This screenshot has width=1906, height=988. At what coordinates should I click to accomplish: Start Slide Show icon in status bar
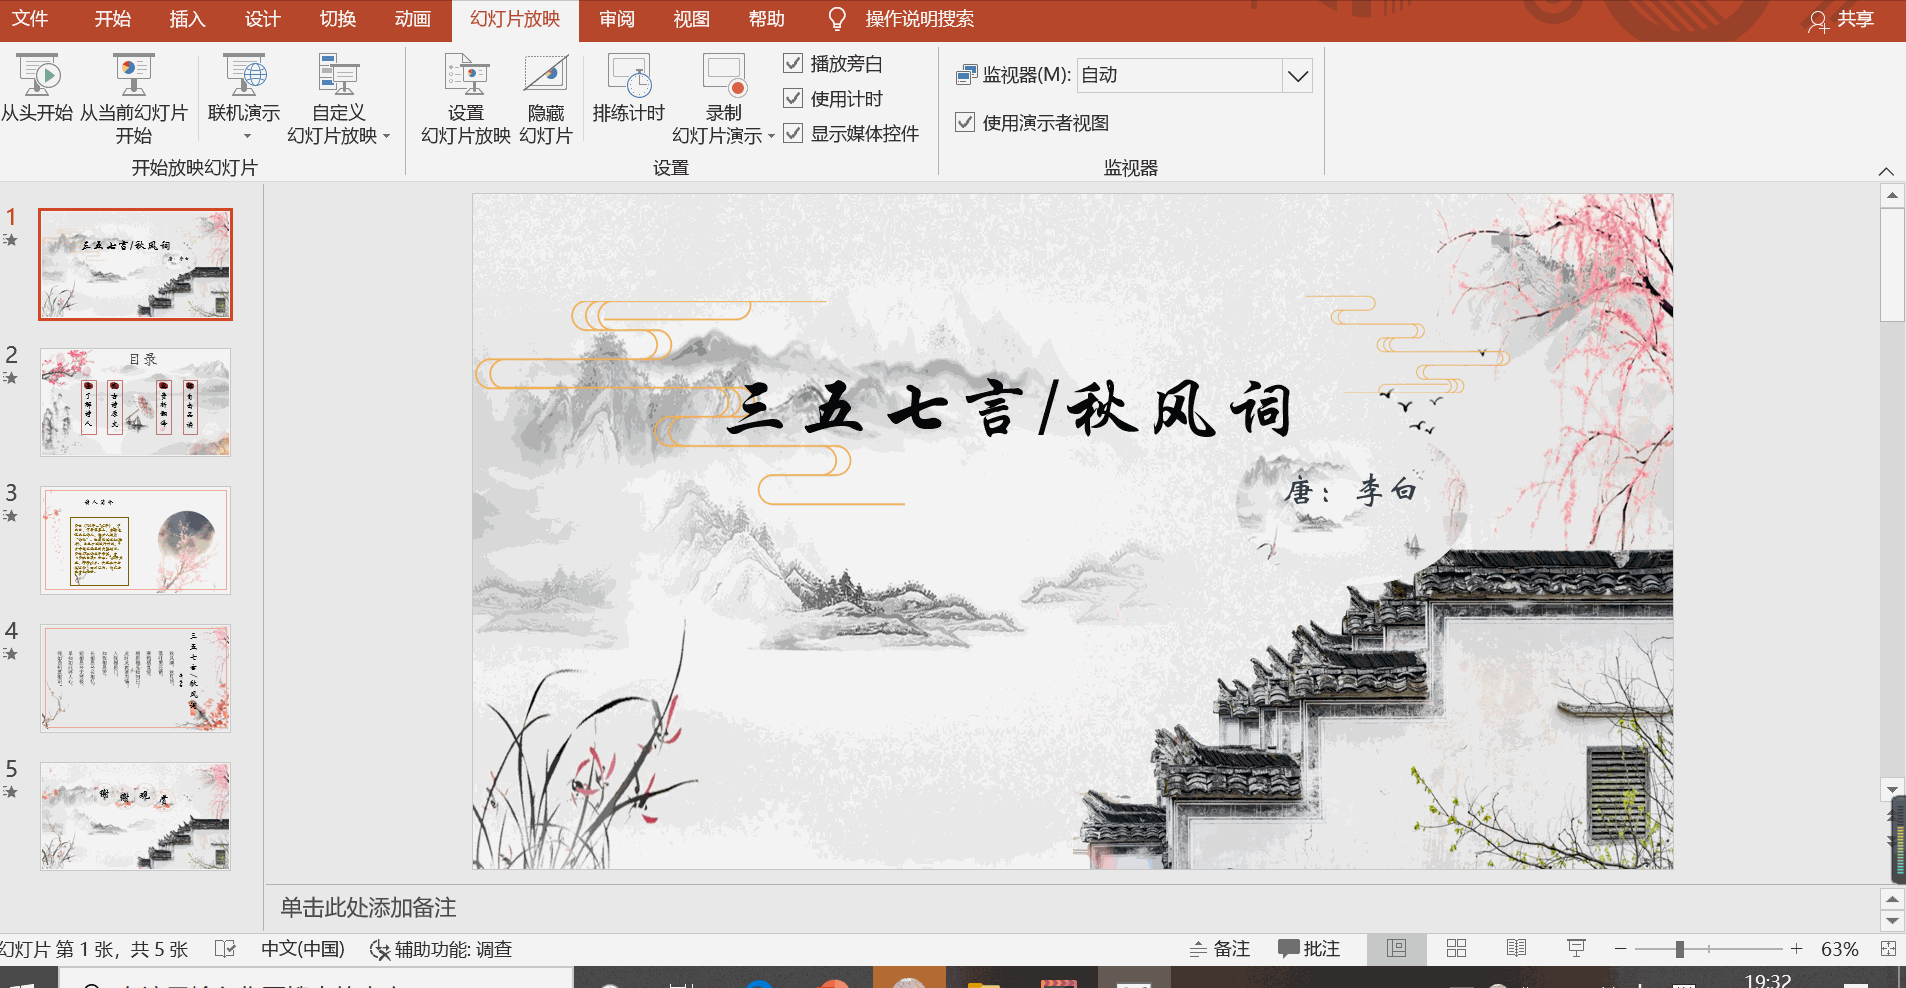pyautogui.click(x=1576, y=949)
